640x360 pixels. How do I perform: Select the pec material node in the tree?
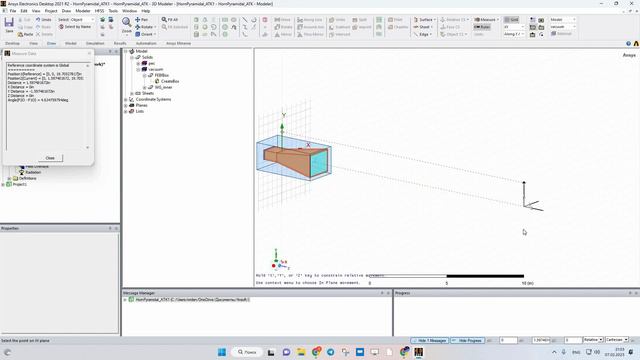(x=148, y=63)
